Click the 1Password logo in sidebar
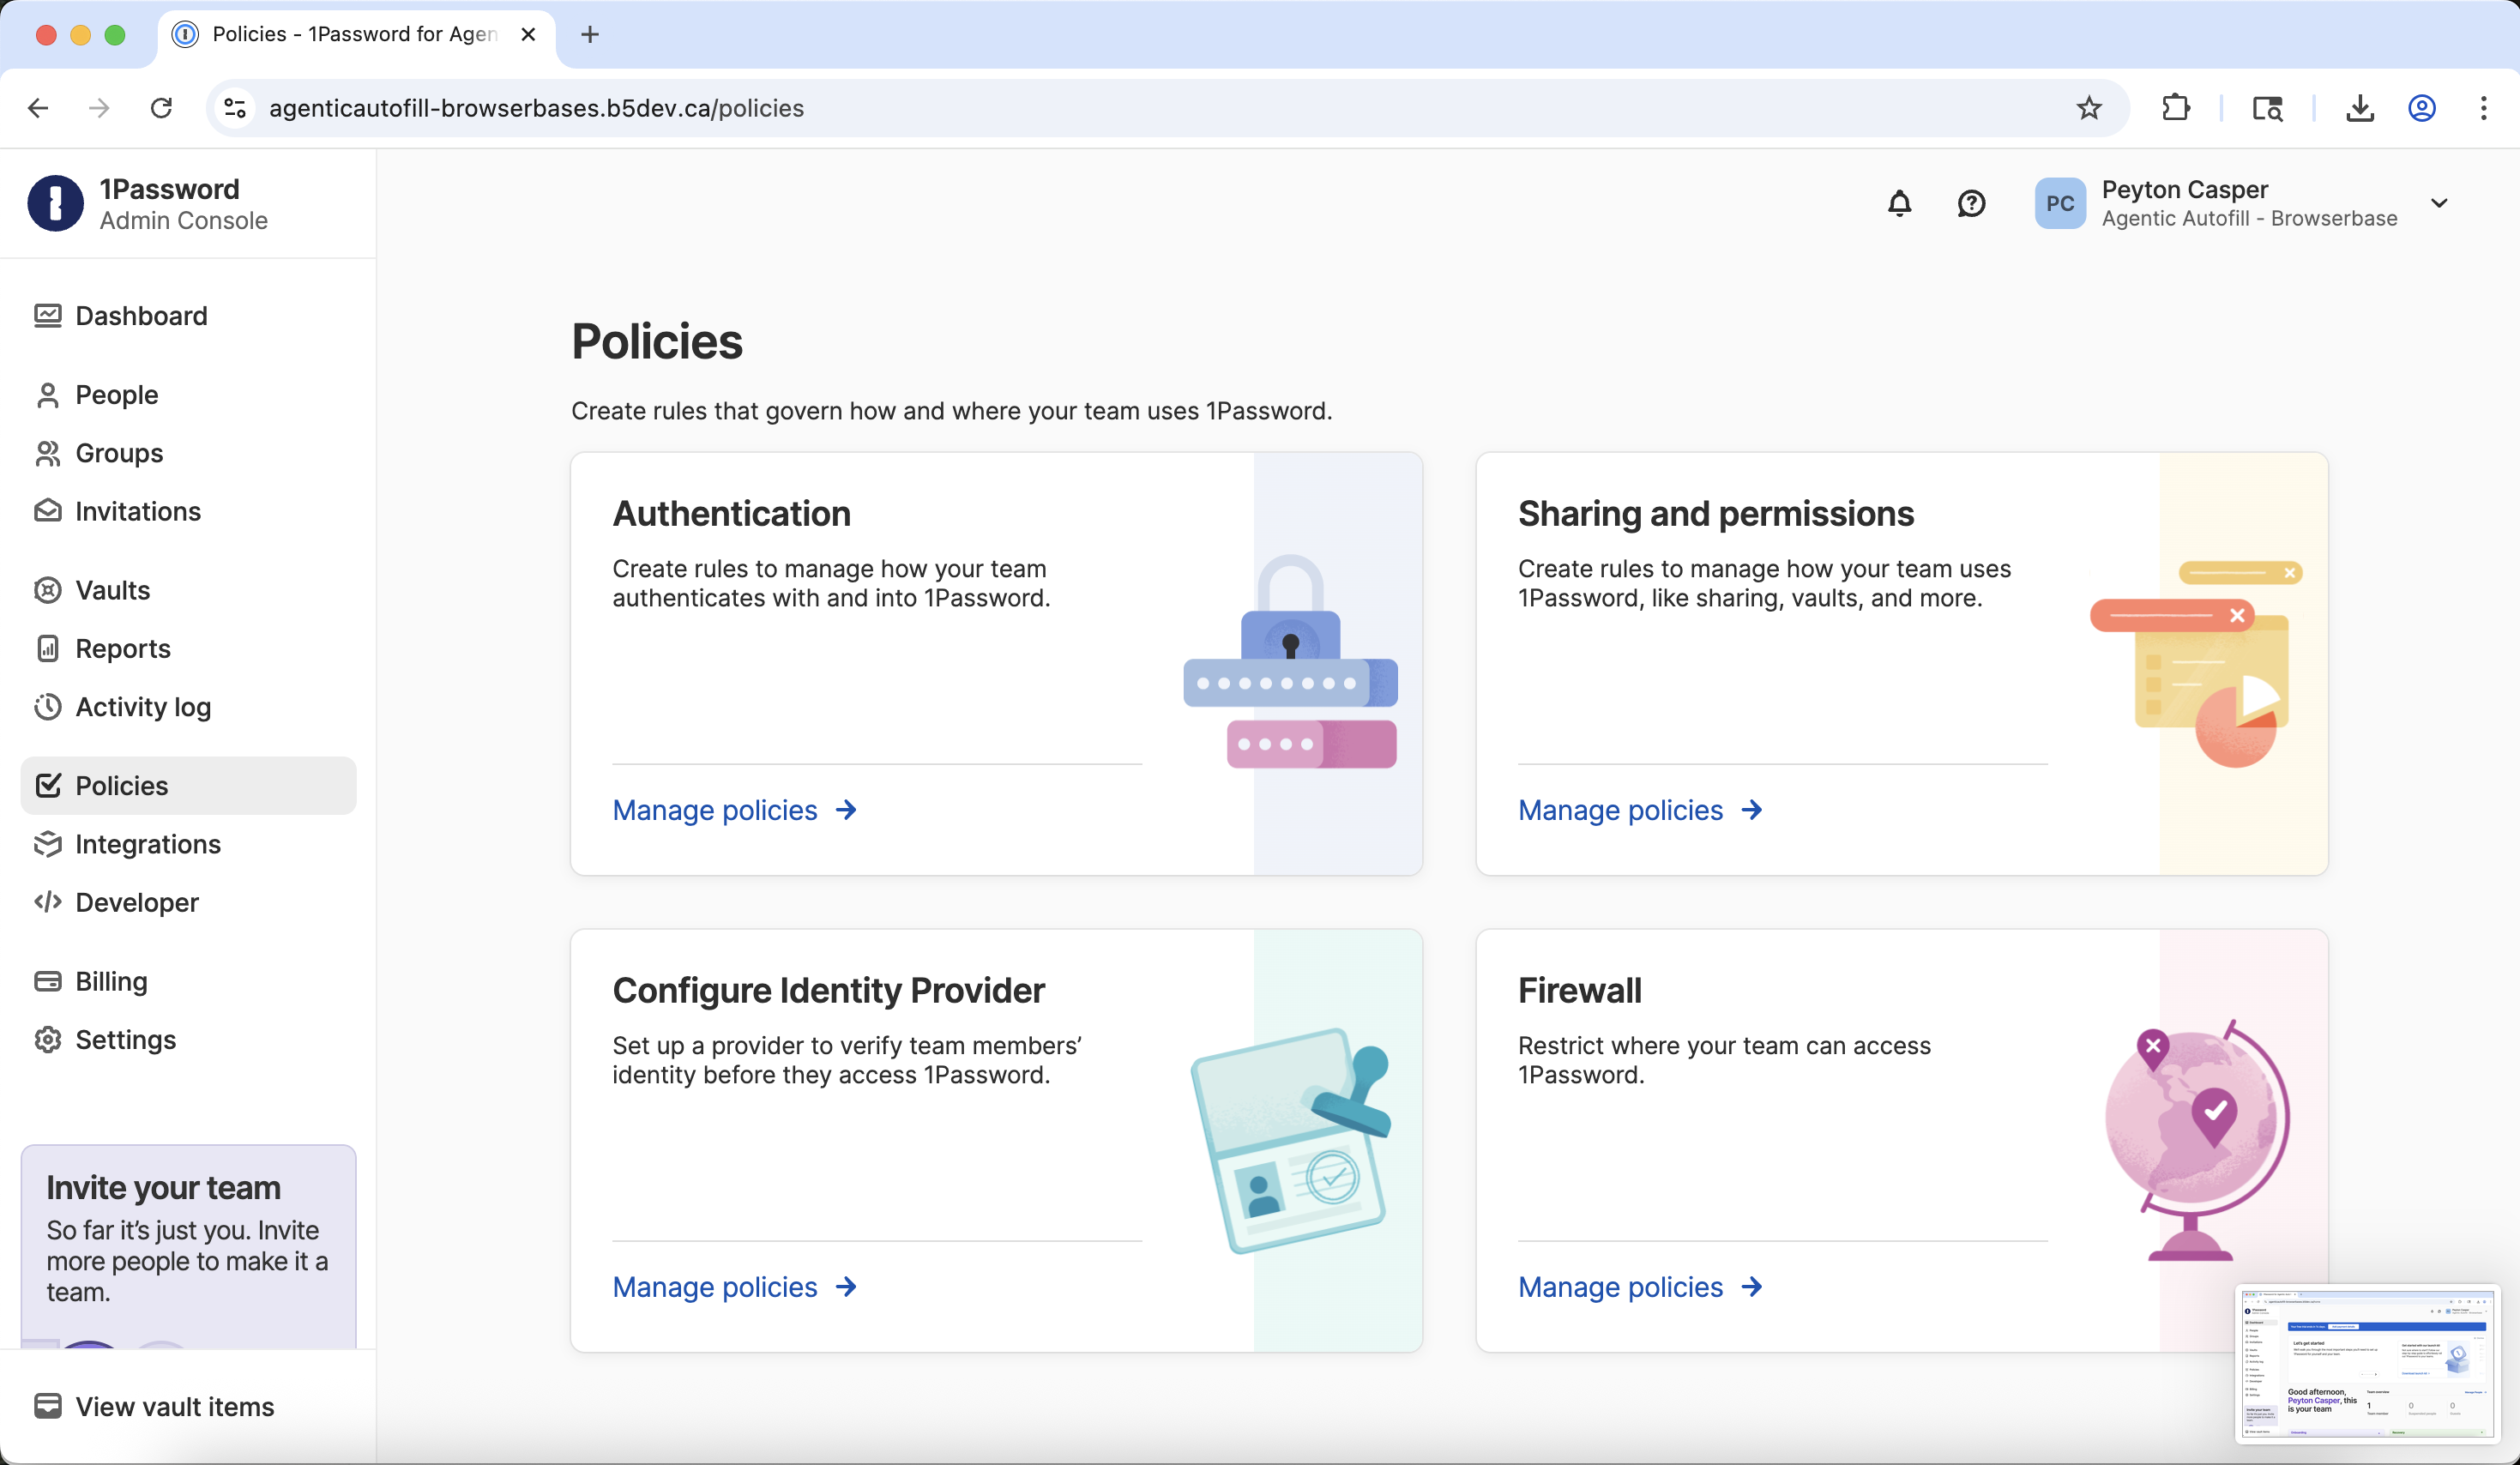 coord(55,204)
